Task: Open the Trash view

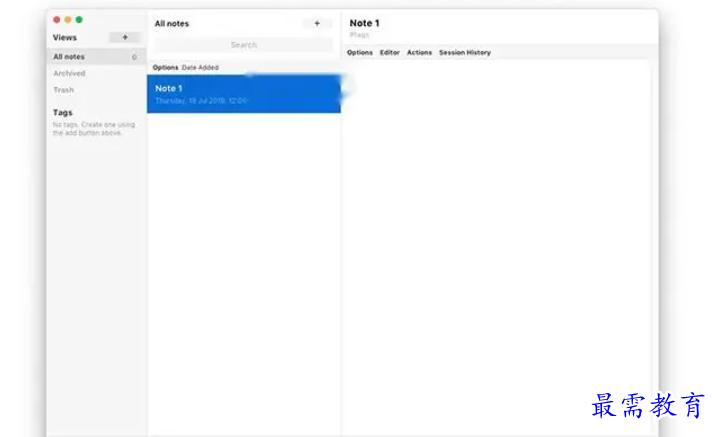Action: point(64,90)
